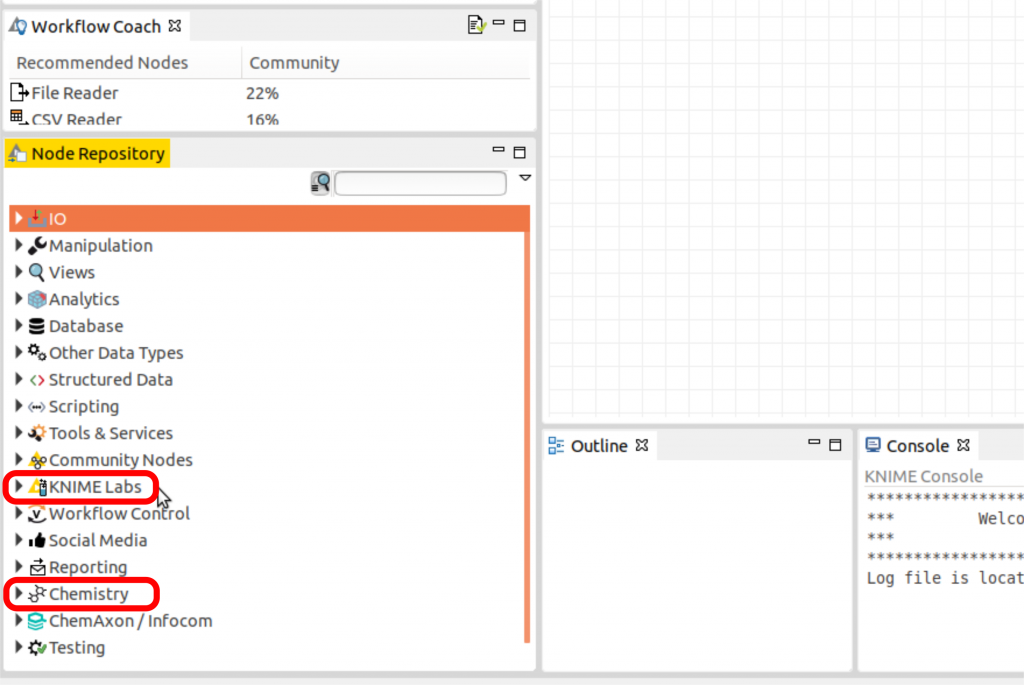Maximize the Outline panel
This screenshot has height=685, width=1024.
(x=835, y=445)
